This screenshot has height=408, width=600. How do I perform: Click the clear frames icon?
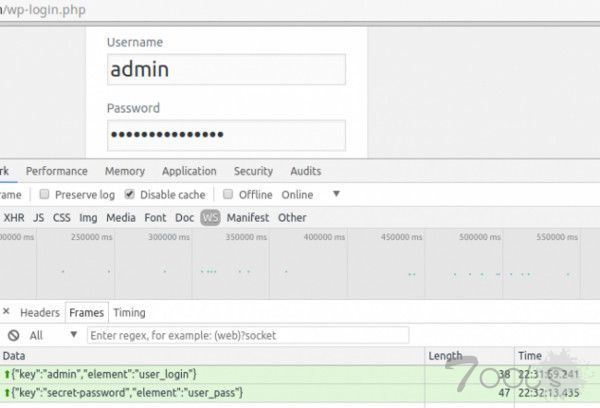point(13,335)
